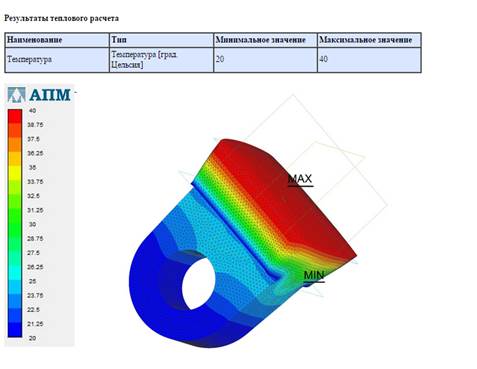Click the АПМ logo above the legend
The width and height of the screenshot is (477, 369).
tap(39, 95)
